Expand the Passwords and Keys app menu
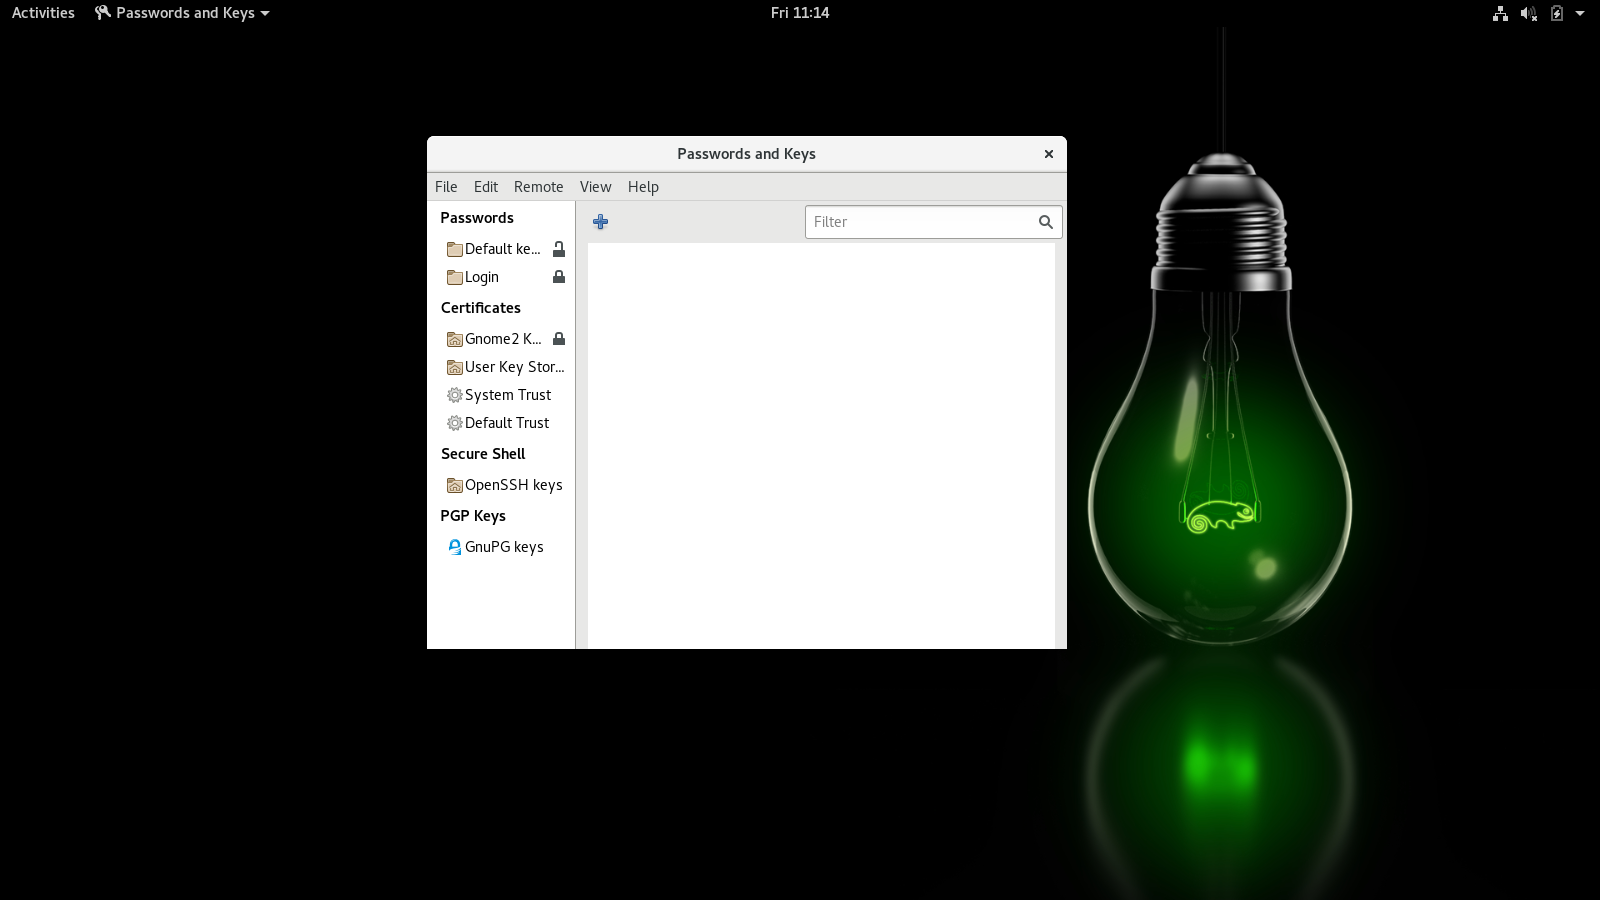 [184, 13]
